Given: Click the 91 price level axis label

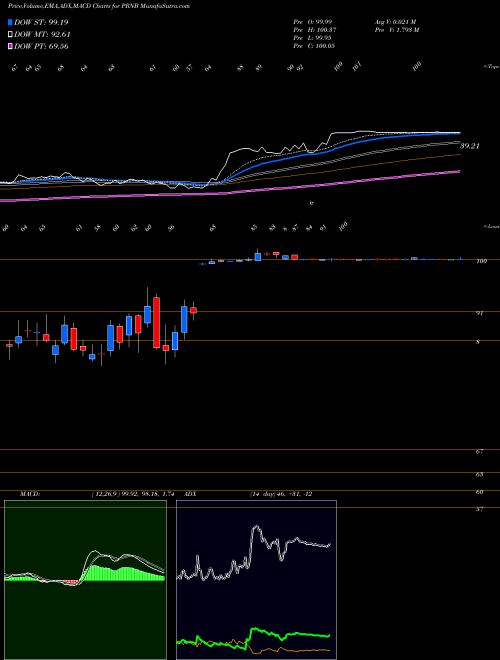Looking at the screenshot, I should click(x=479, y=314).
